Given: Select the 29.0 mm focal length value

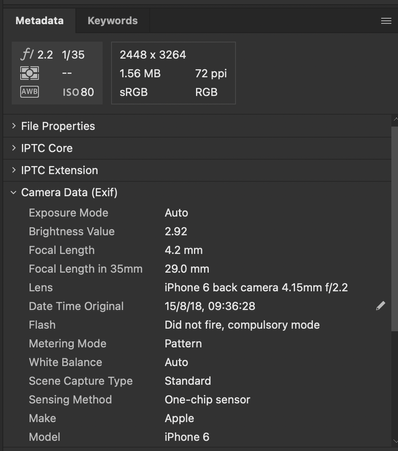Looking at the screenshot, I should pyautogui.click(x=187, y=269).
